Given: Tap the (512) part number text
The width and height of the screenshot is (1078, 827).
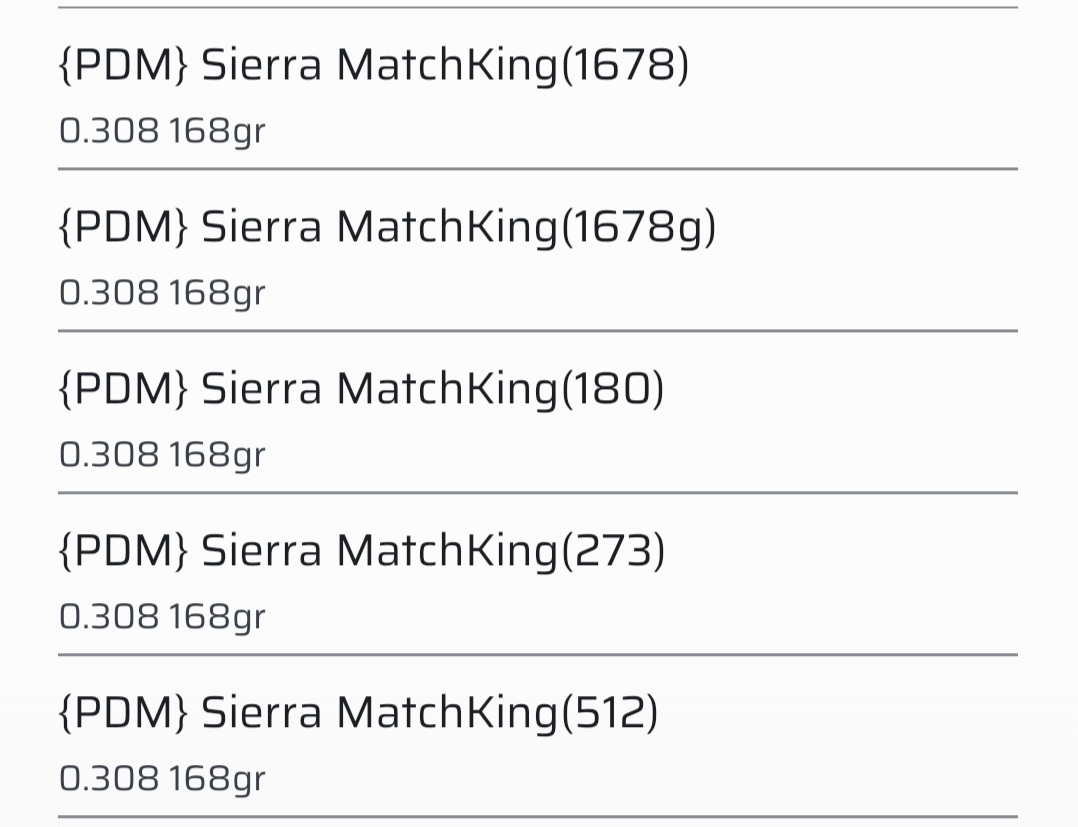Looking at the screenshot, I should (609, 714).
